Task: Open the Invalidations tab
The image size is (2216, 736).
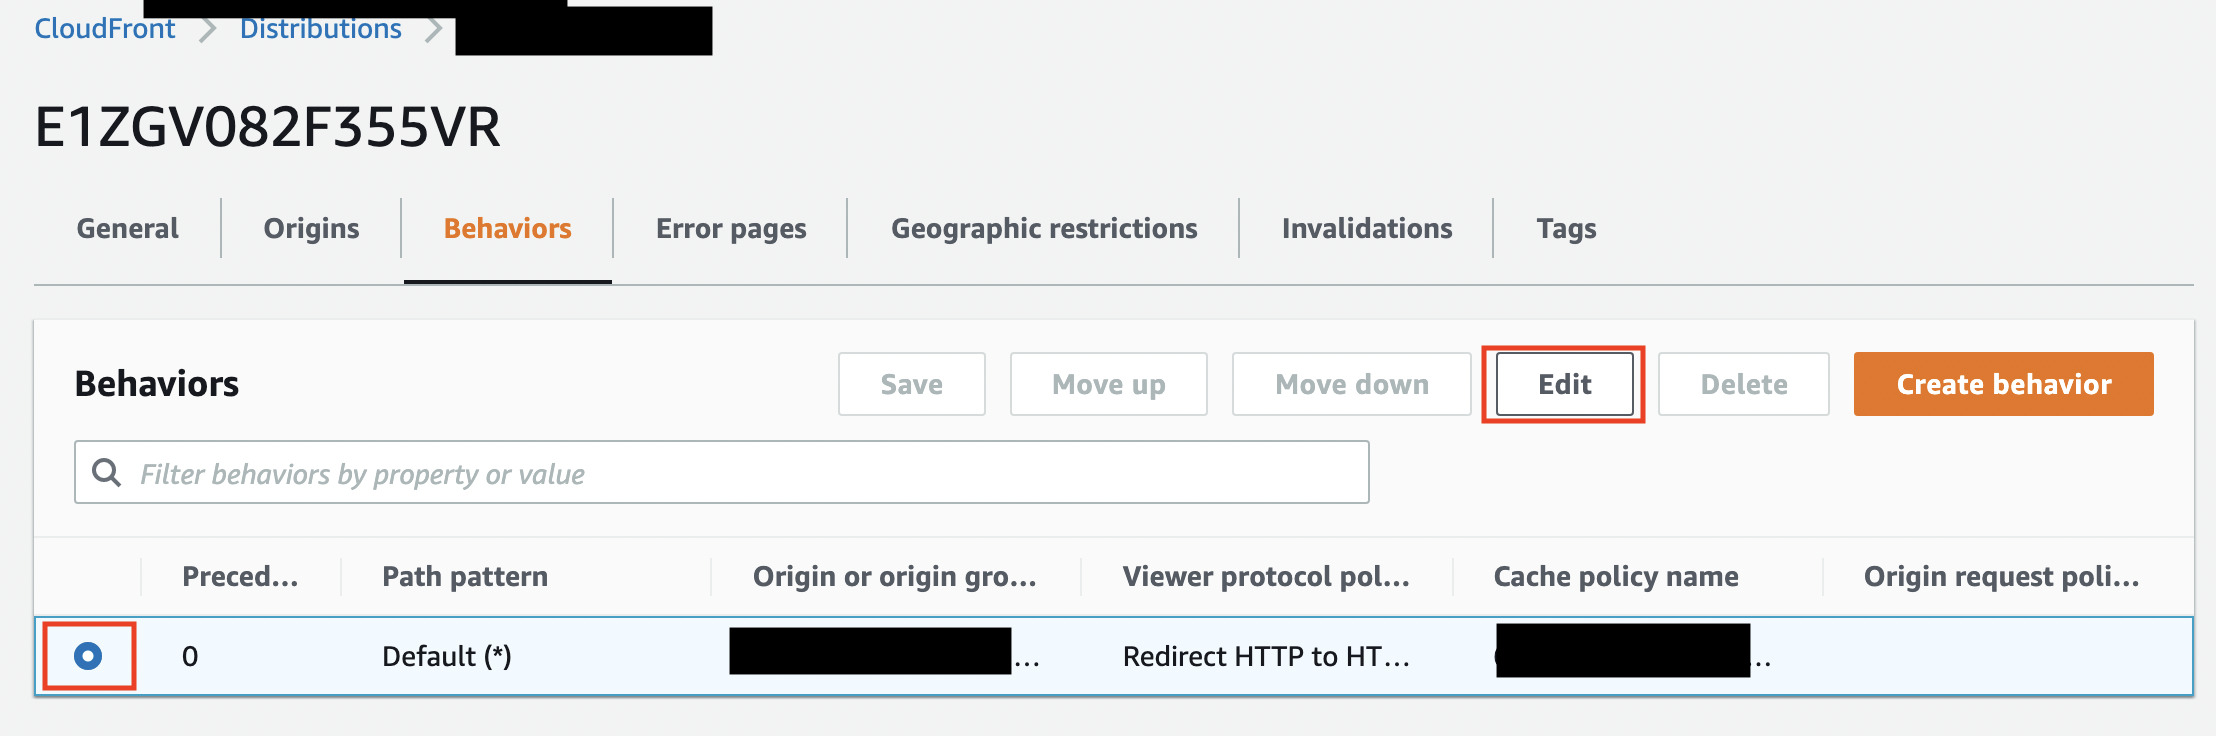Action: click(x=1366, y=228)
